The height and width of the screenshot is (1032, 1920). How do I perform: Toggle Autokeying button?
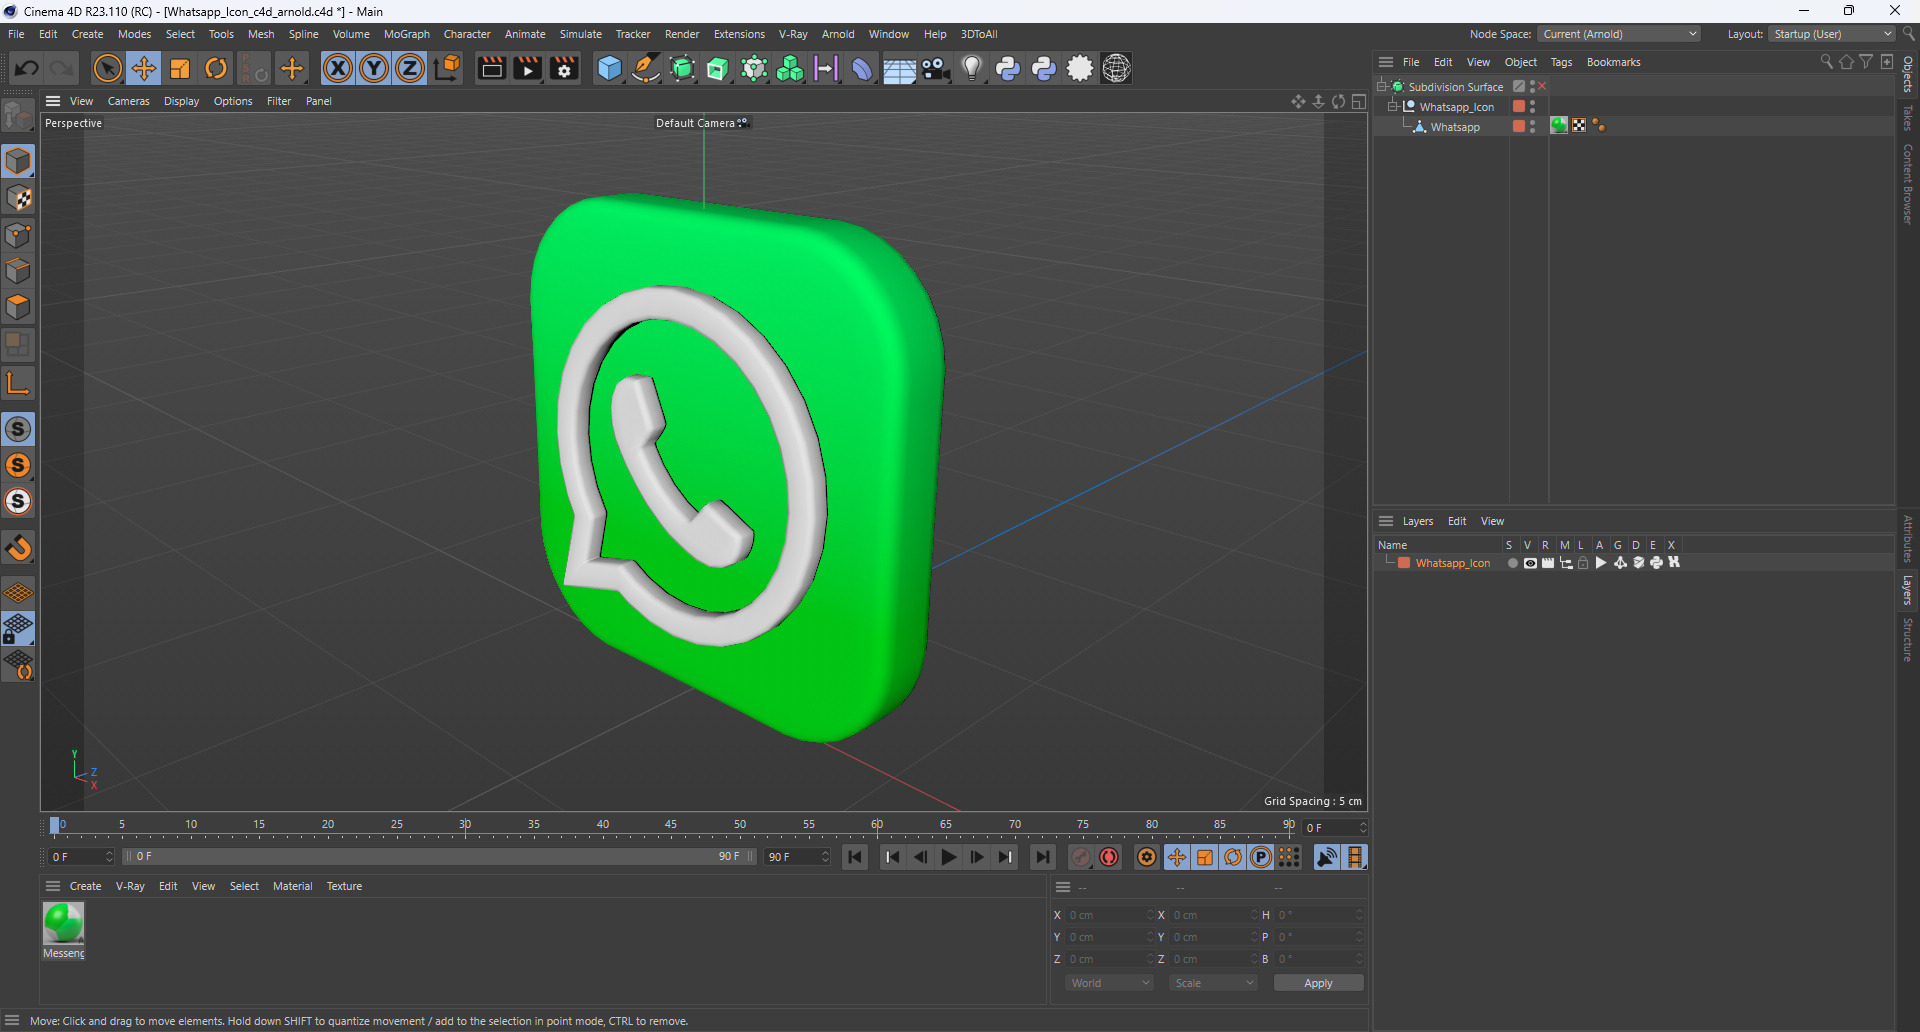tap(1109, 857)
